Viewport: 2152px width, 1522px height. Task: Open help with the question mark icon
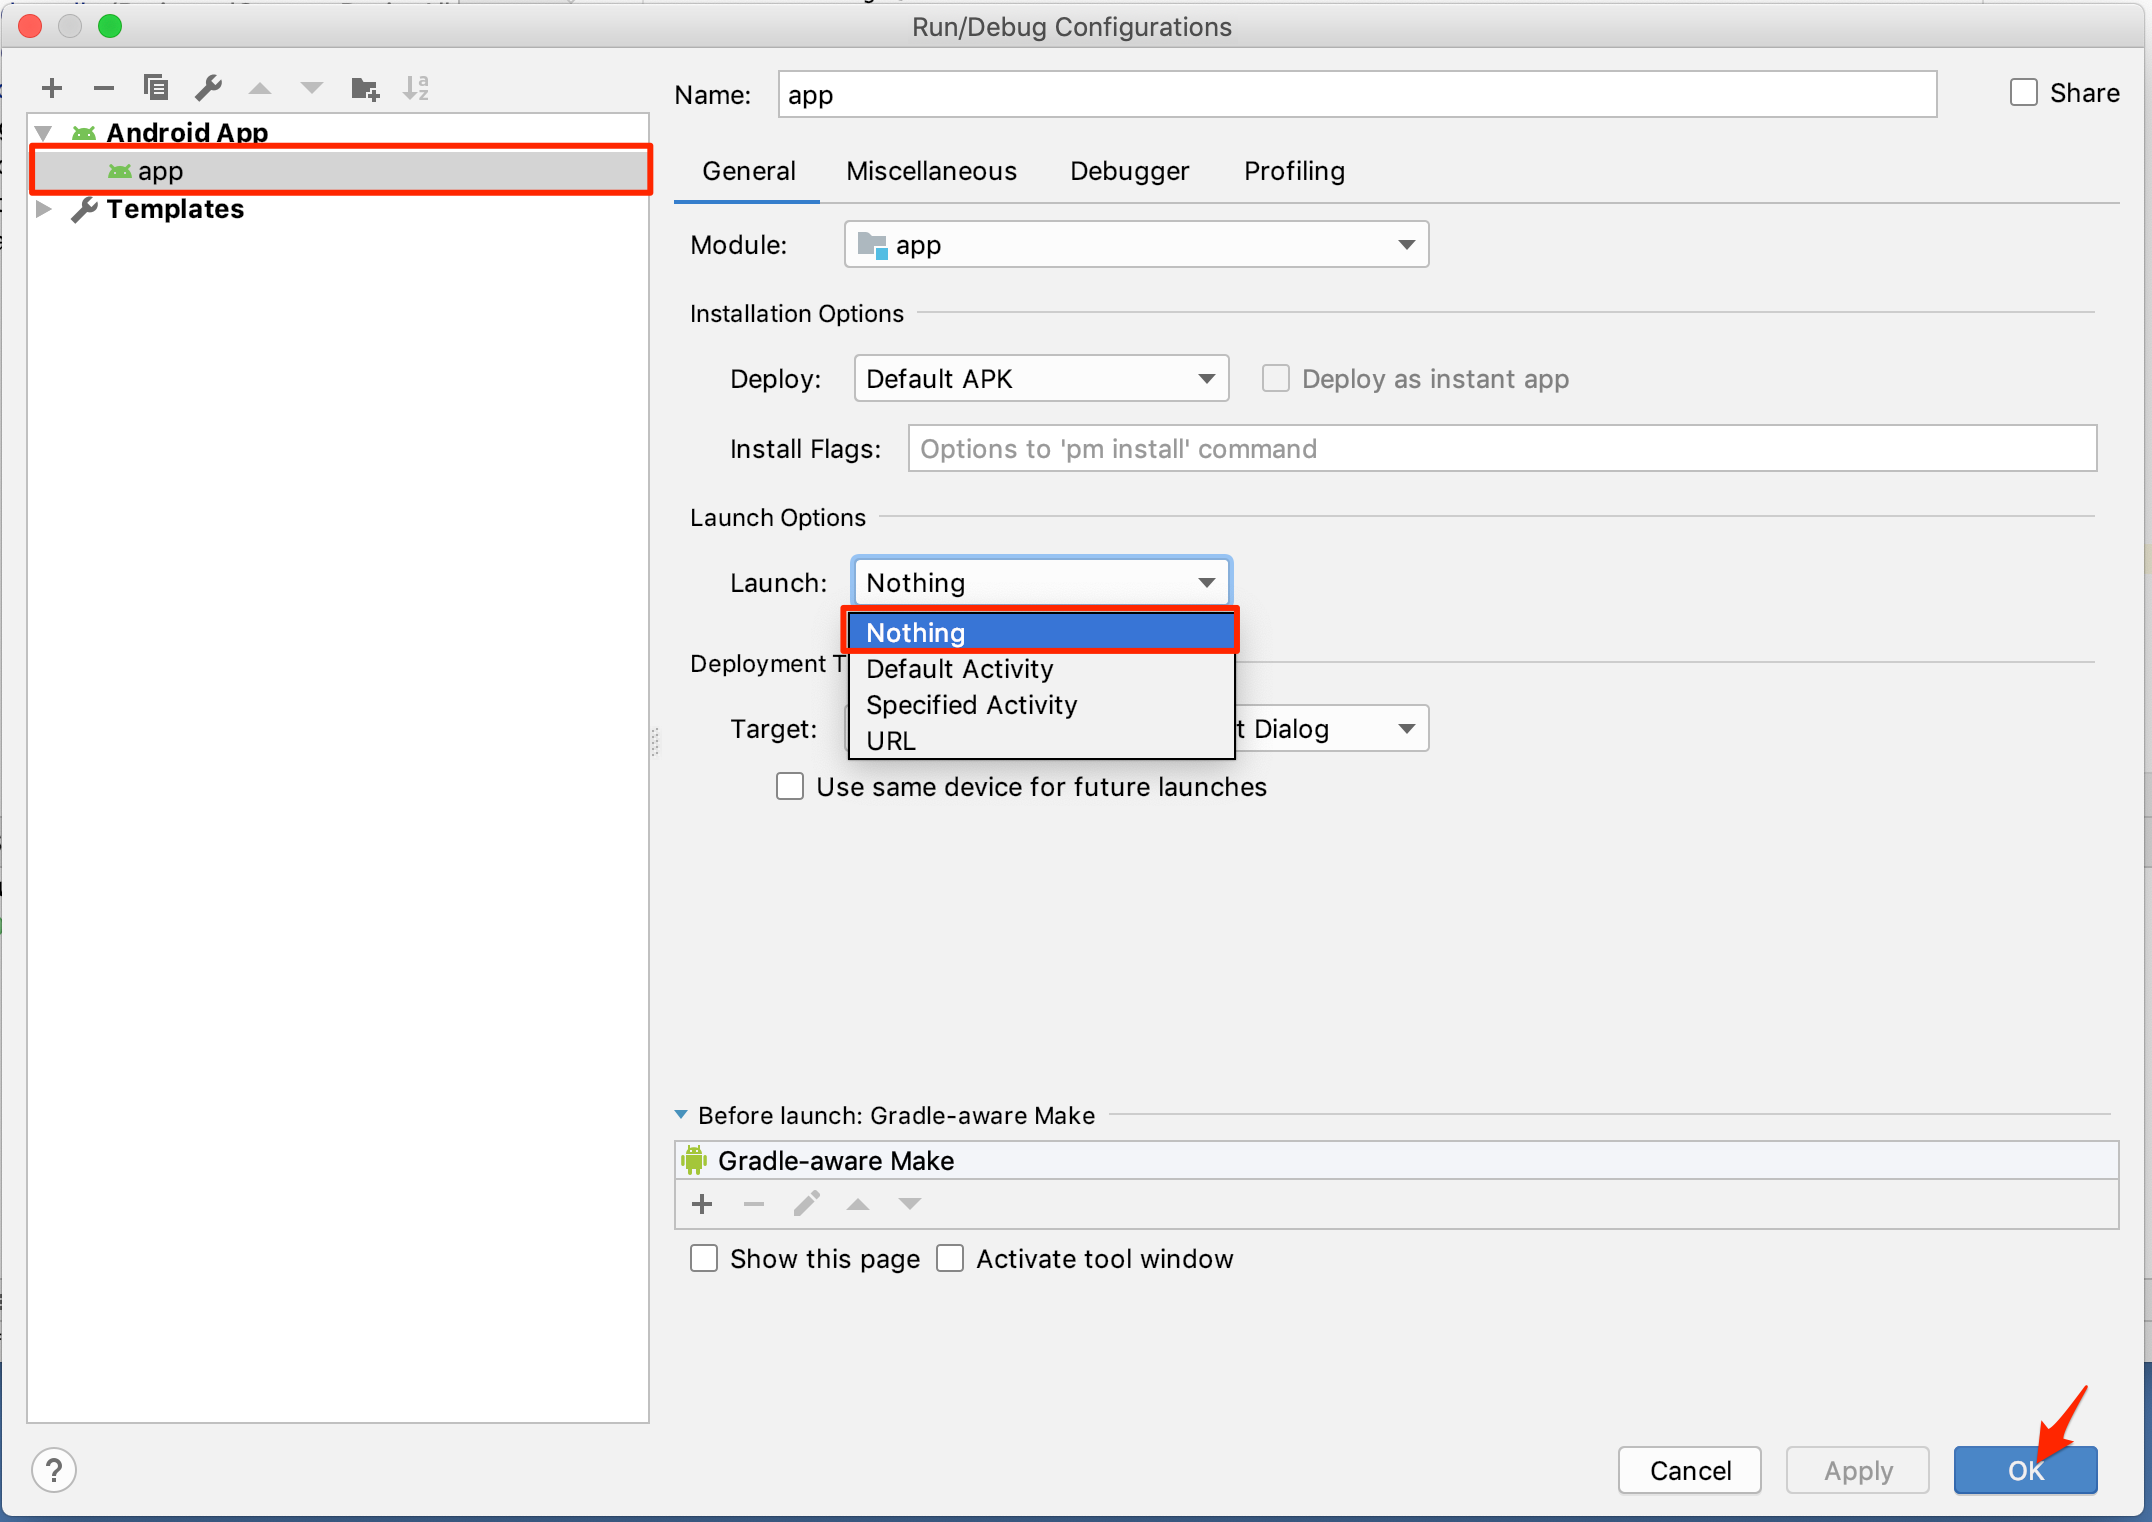(x=54, y=1470)
